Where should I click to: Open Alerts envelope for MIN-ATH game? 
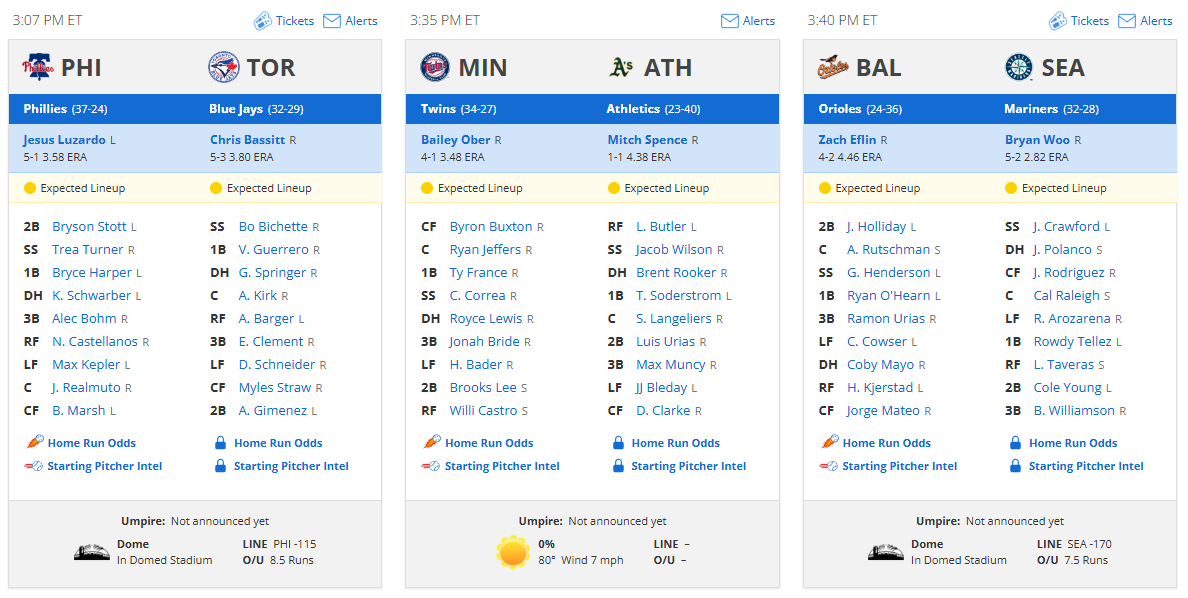tap(730, 20)
